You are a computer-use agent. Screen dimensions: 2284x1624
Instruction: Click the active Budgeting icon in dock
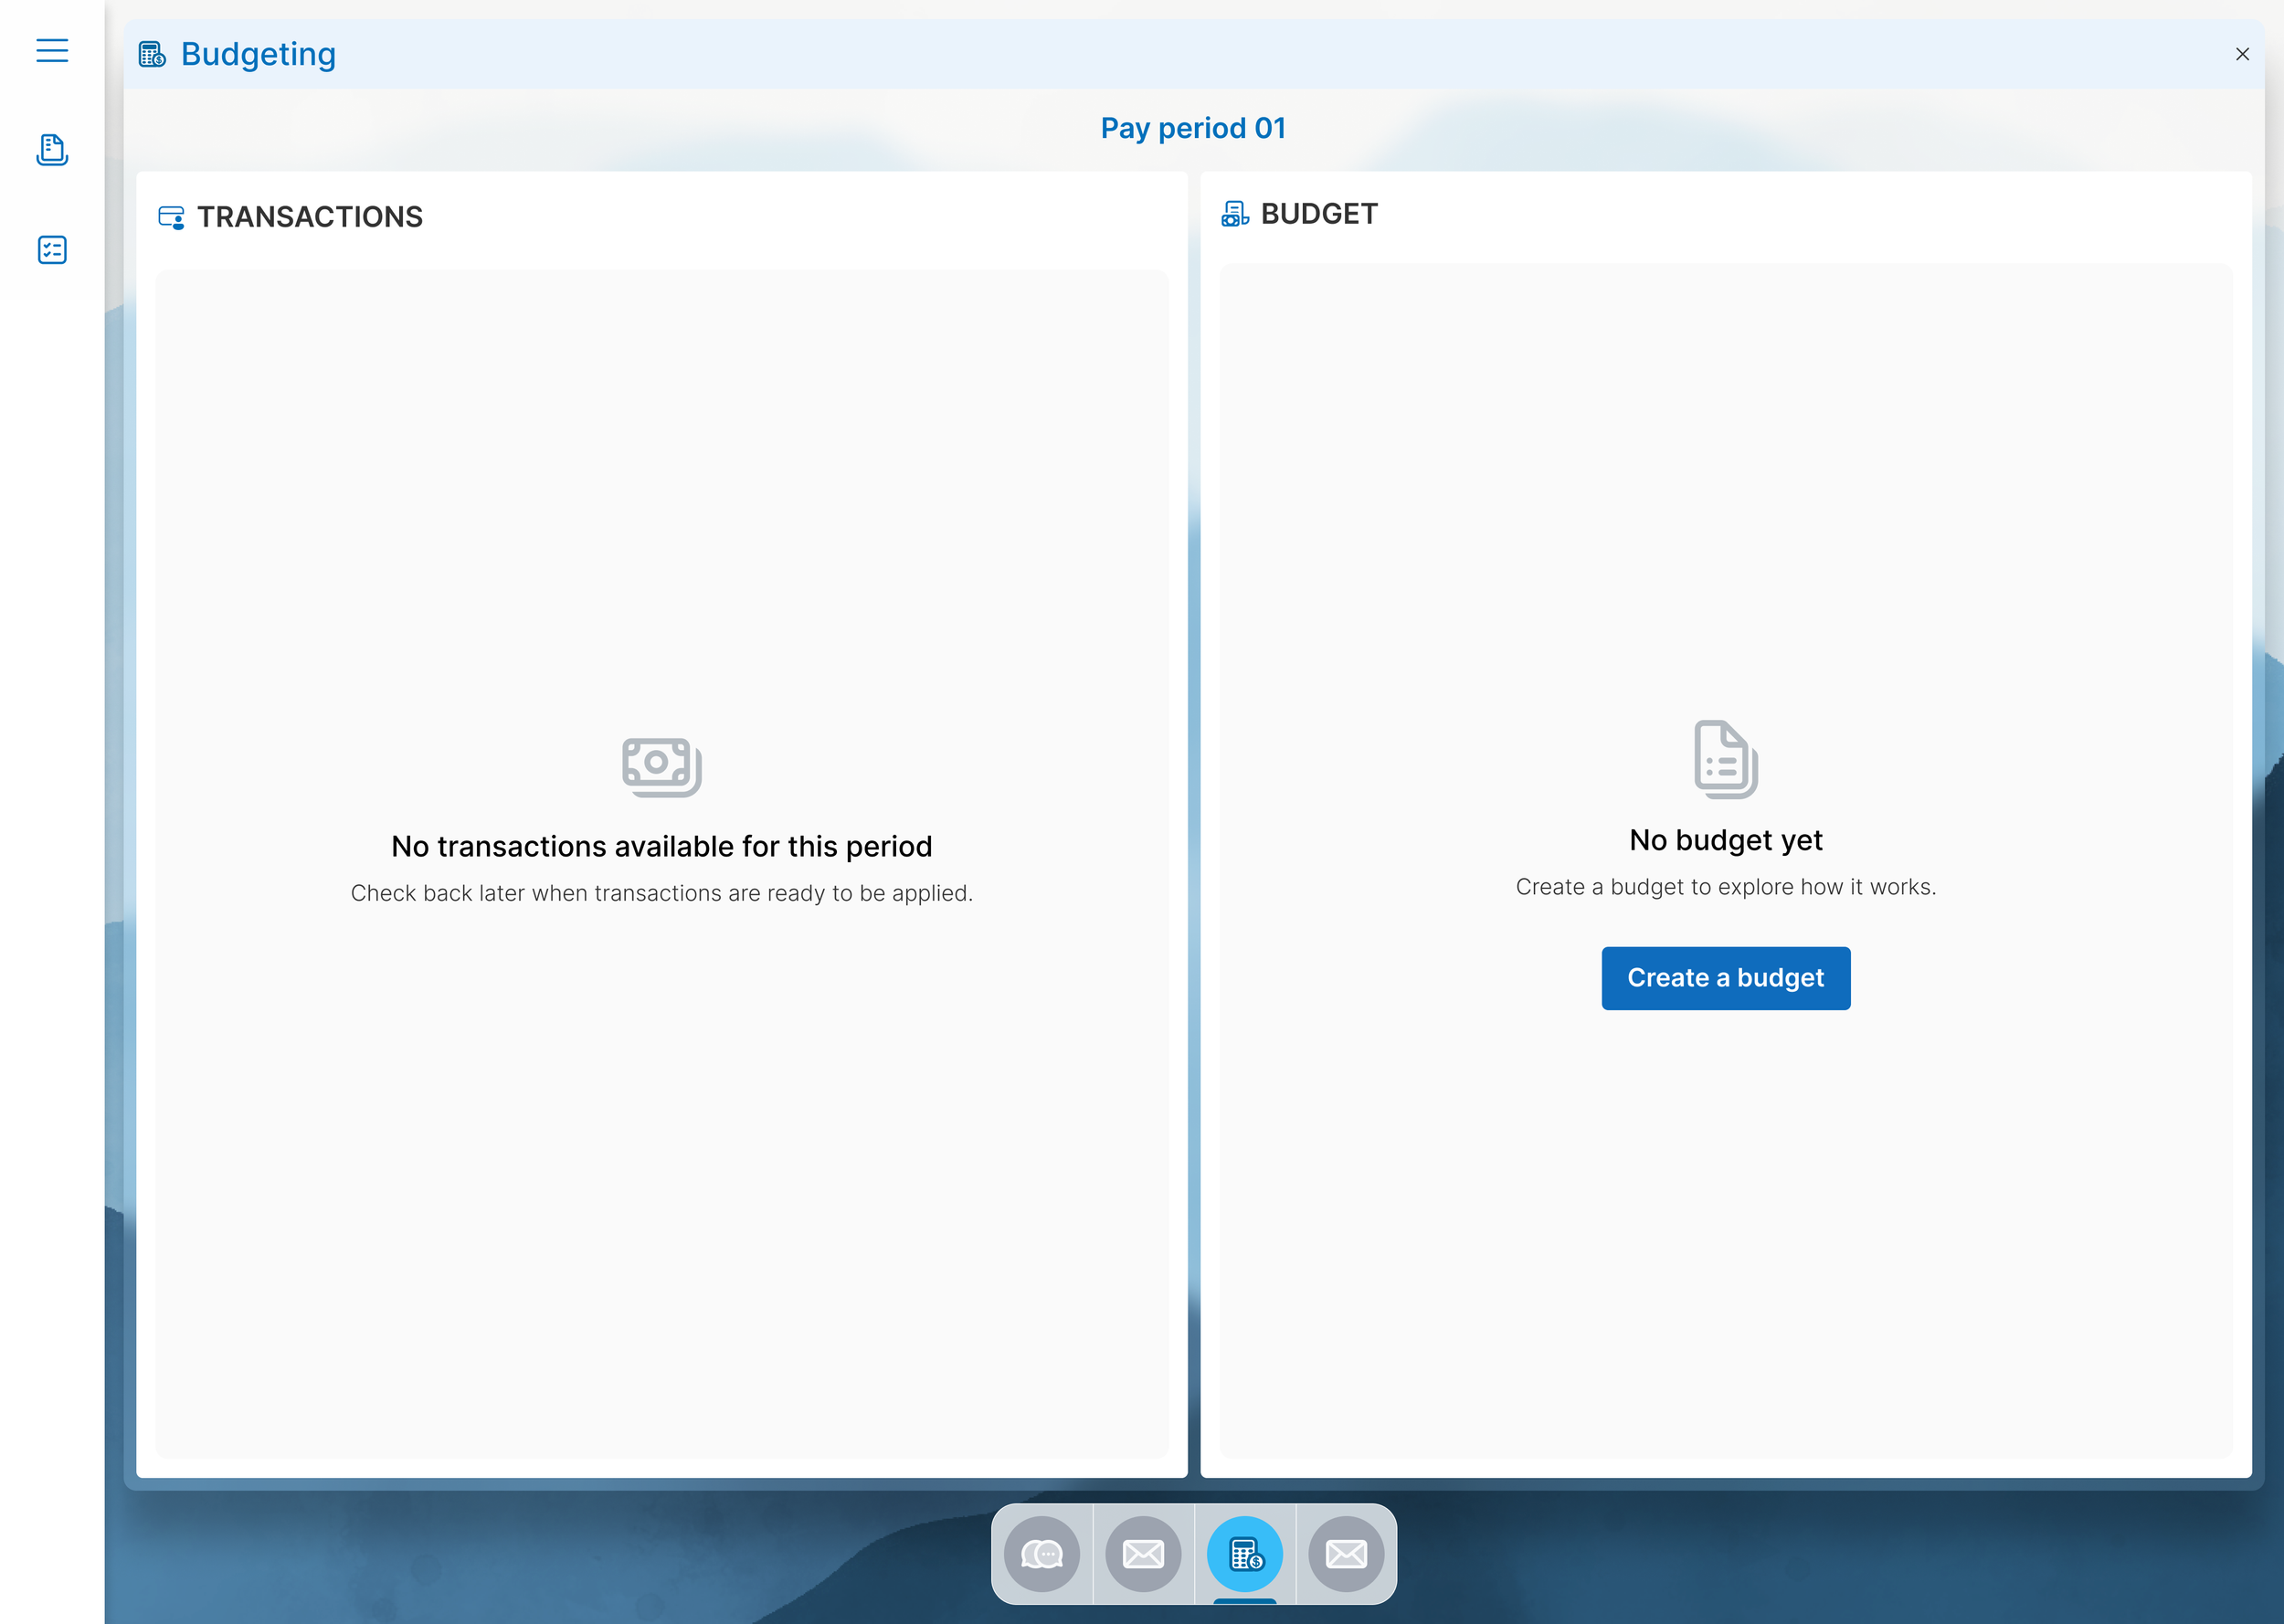click(x=1245, y=1554)
